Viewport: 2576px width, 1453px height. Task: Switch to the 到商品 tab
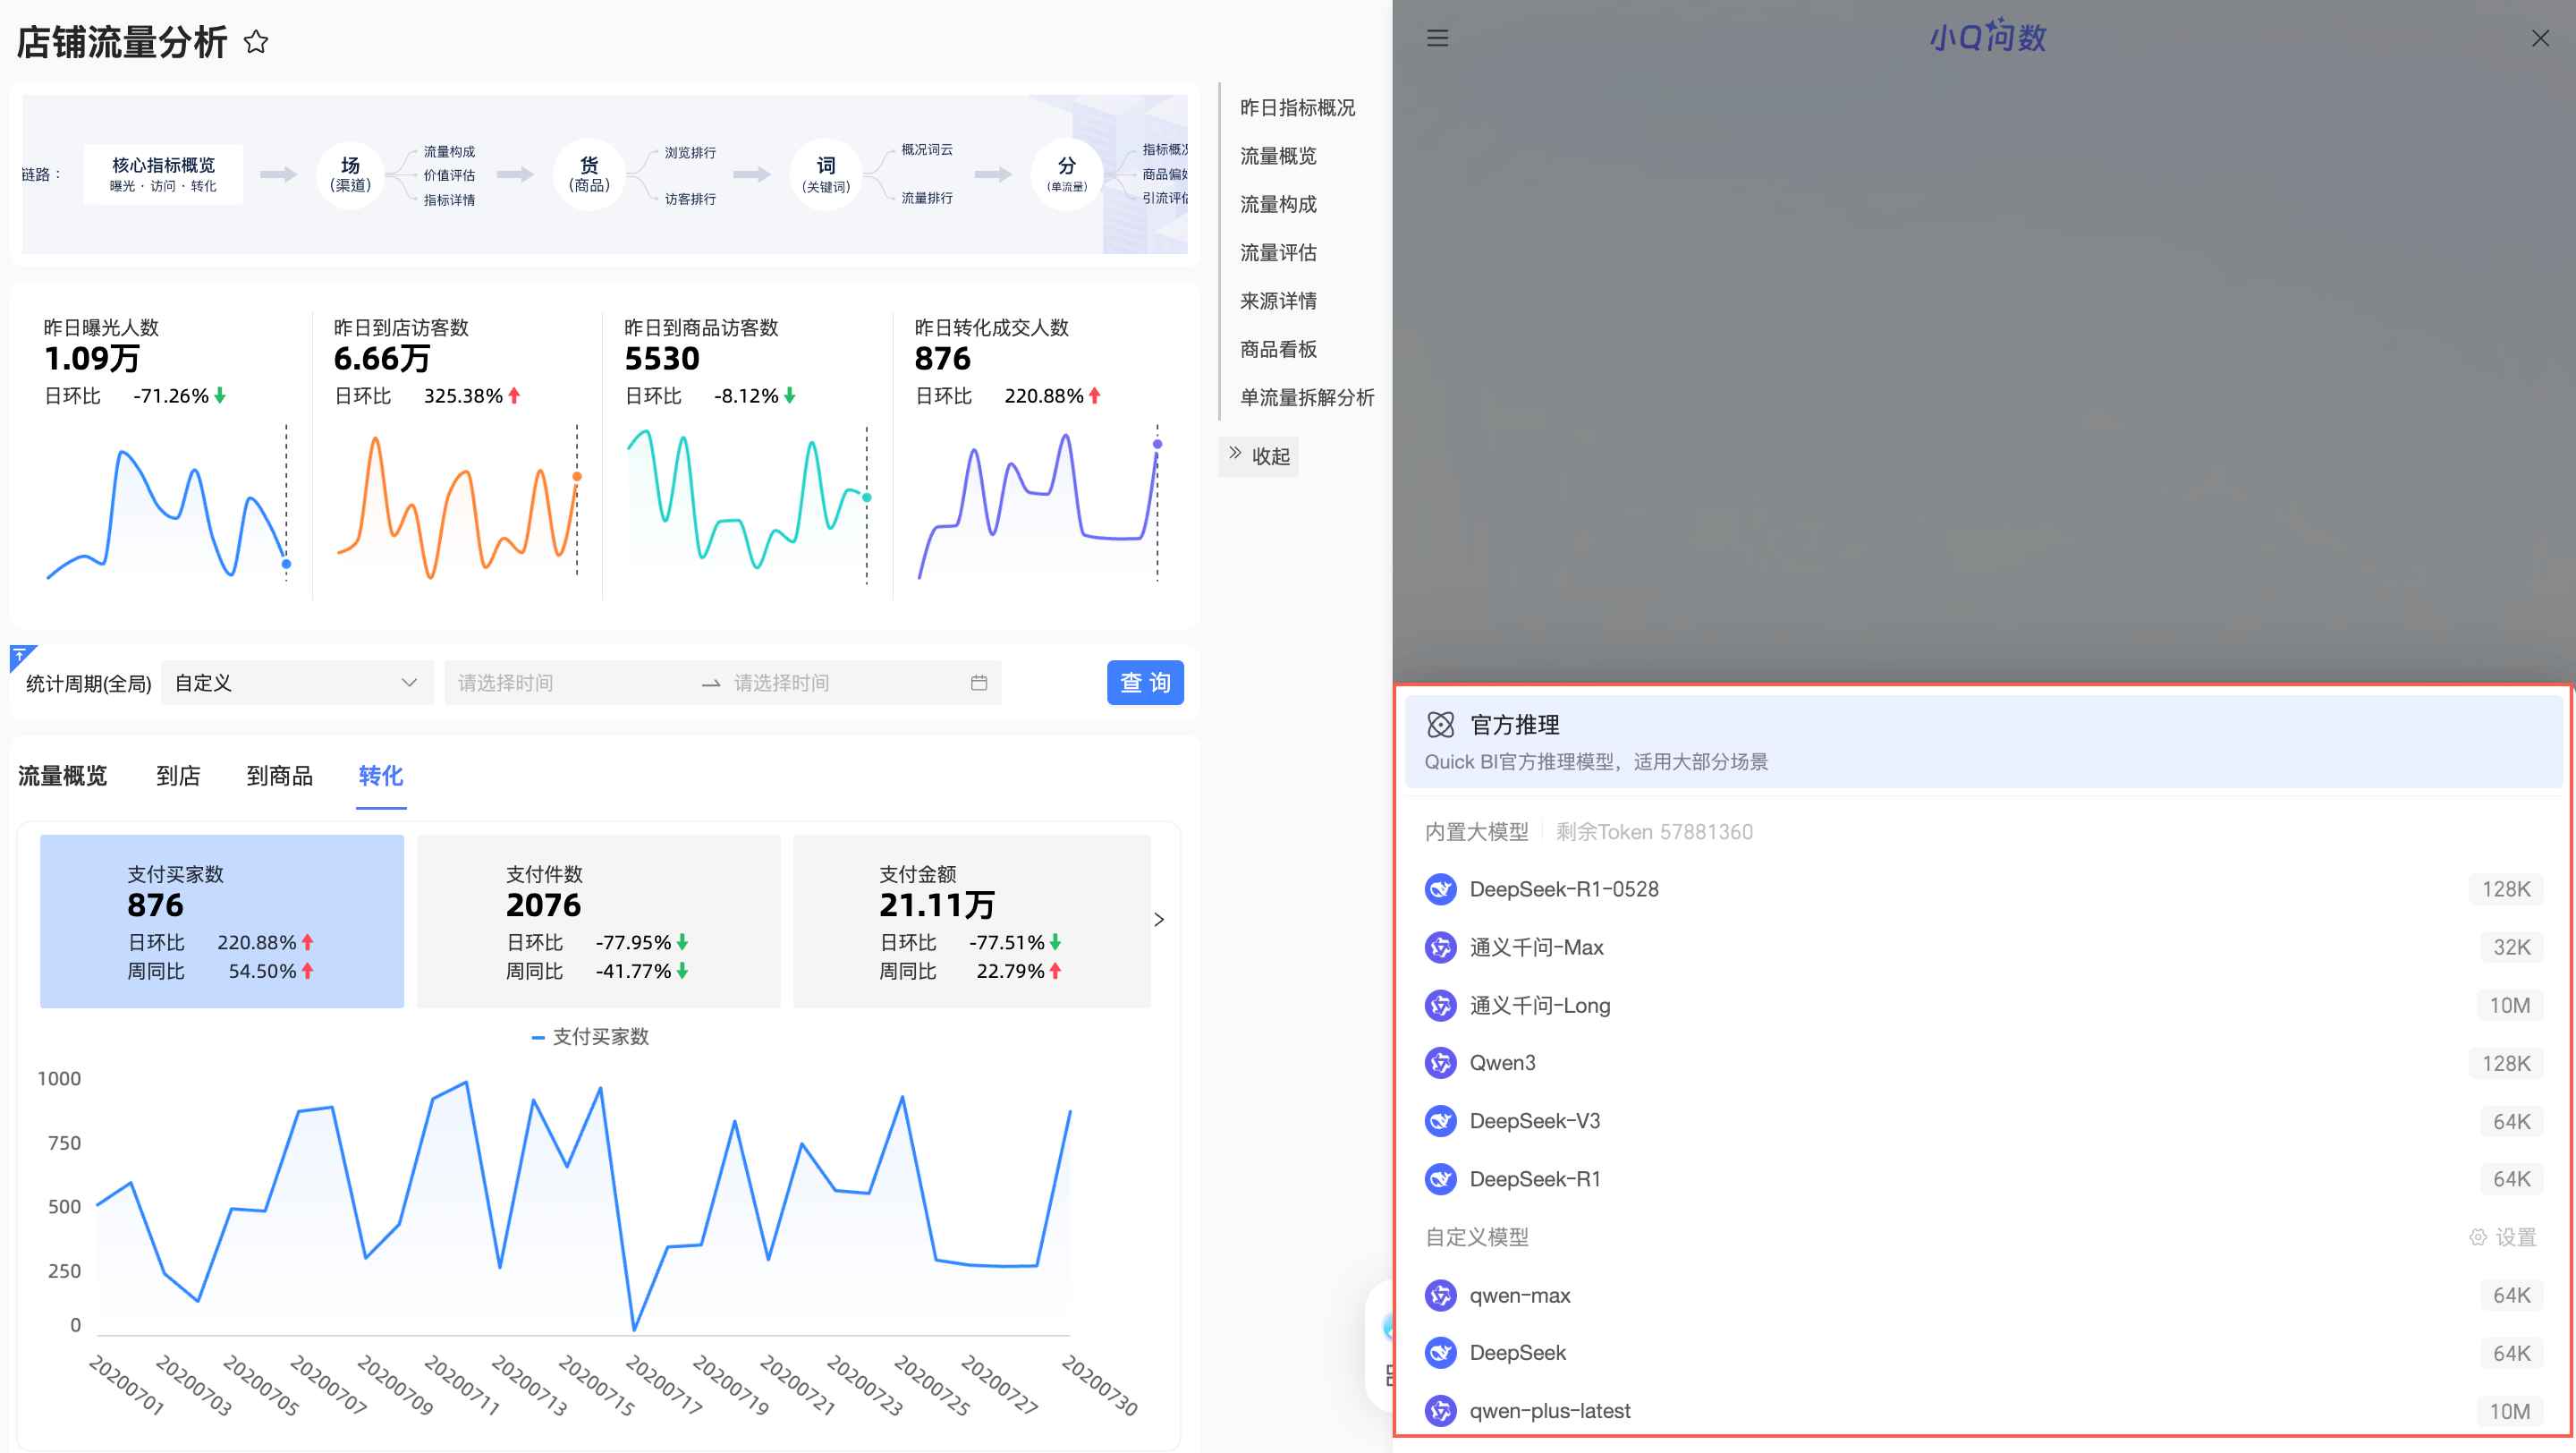[x=279, y=776]
